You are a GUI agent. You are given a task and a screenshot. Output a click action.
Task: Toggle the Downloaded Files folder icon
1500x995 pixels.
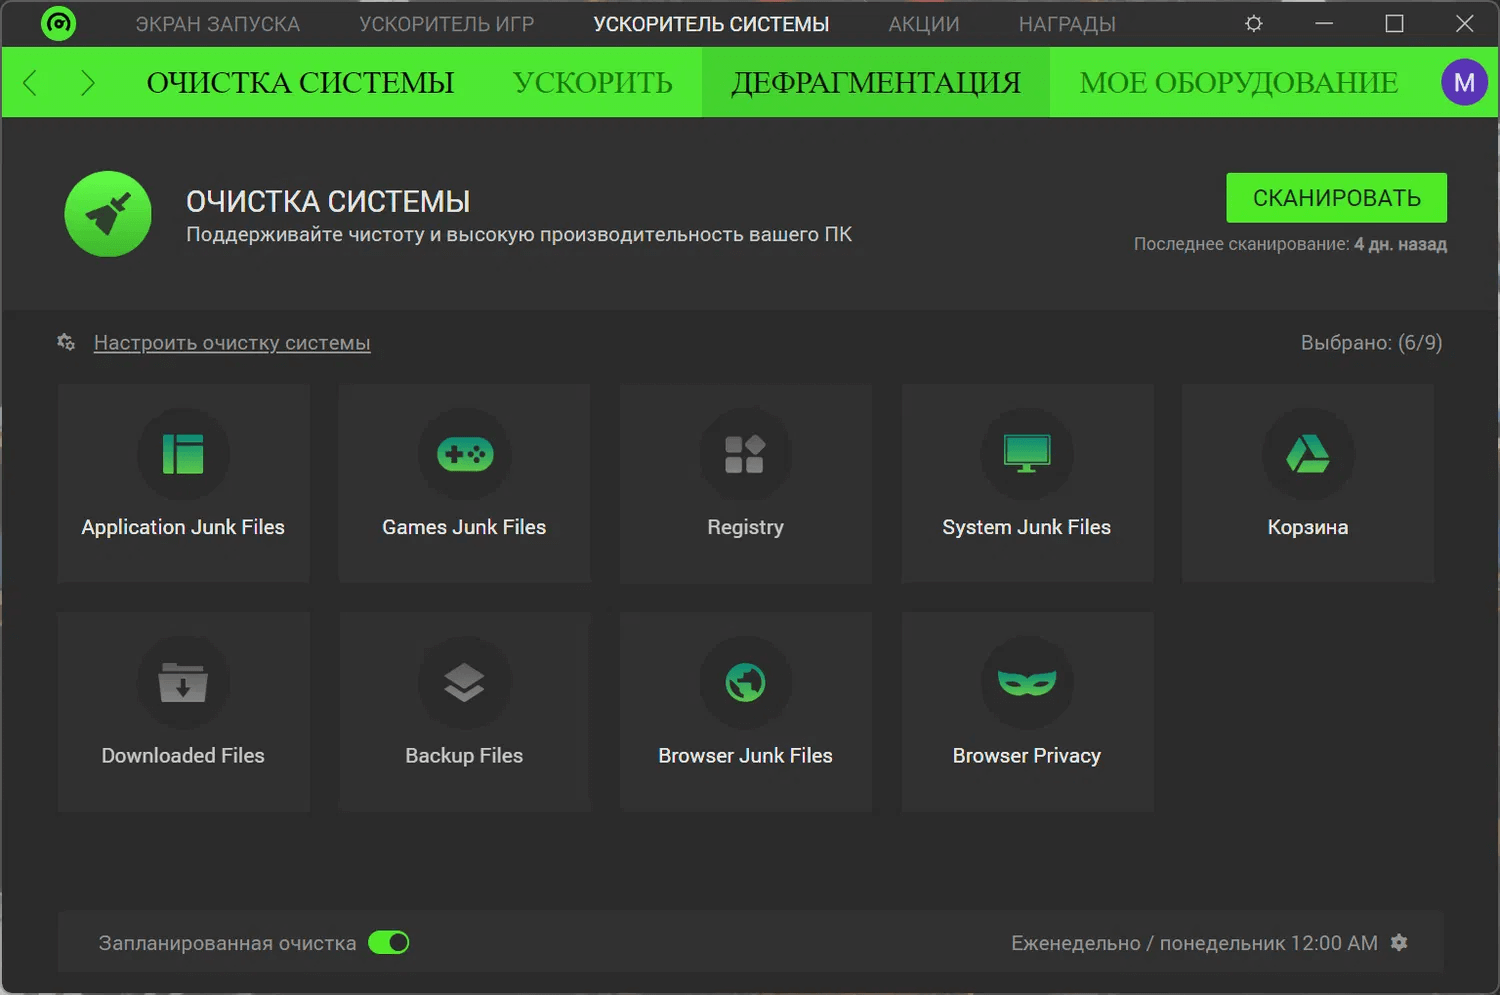point(183,683)
